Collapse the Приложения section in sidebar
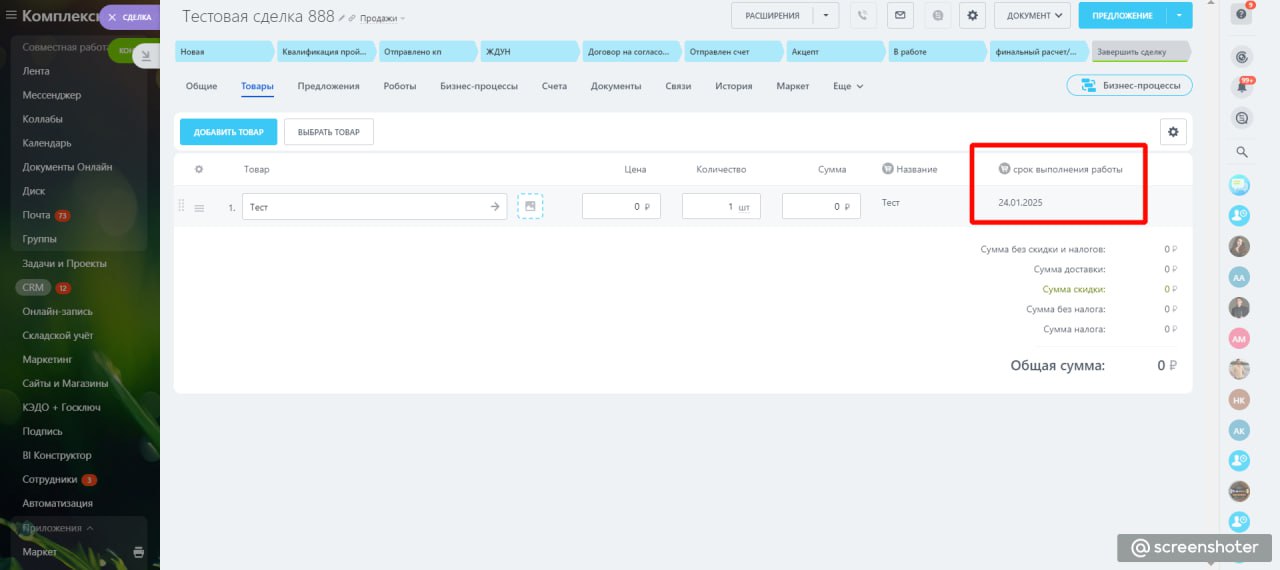 point(58,528)
